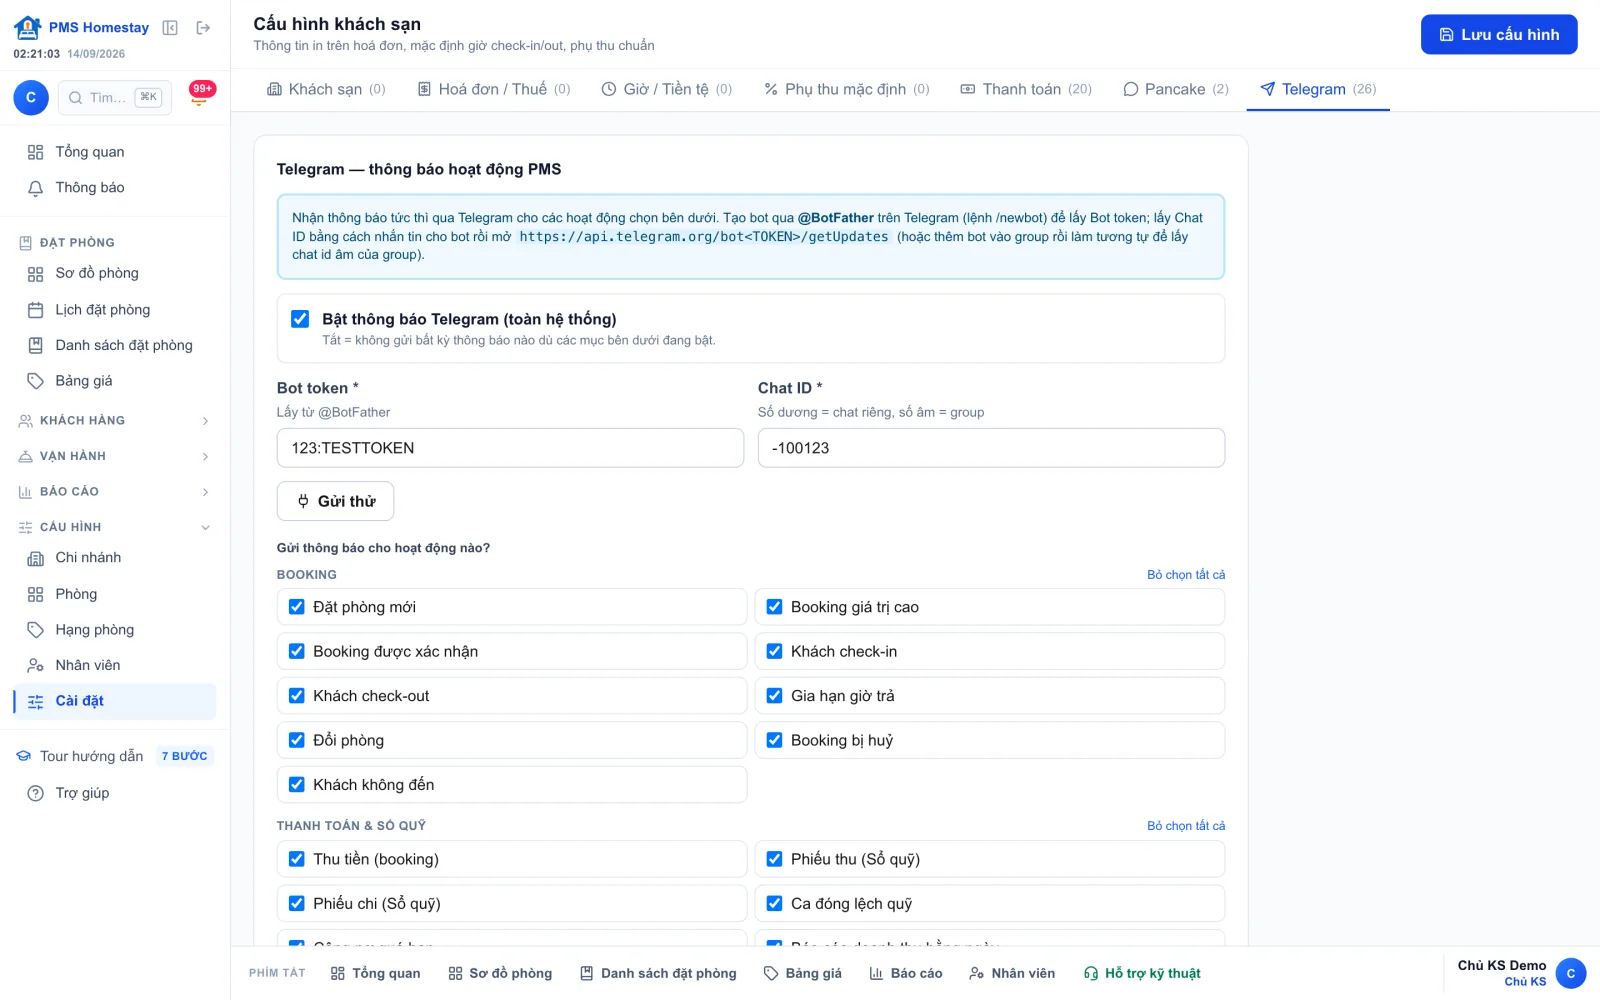Open the Thanh toán tab
Viewport: 1600px width, 1000px height.
(x=1026, y=89)
